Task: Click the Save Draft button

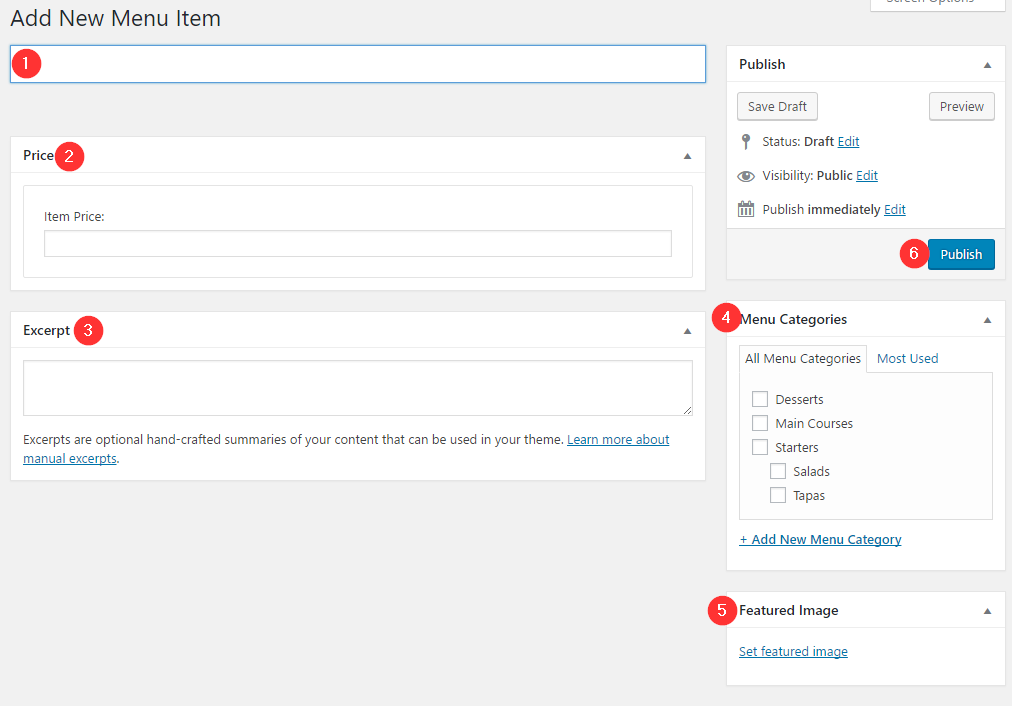Action: pyautogui.click(x=777, y=106)
